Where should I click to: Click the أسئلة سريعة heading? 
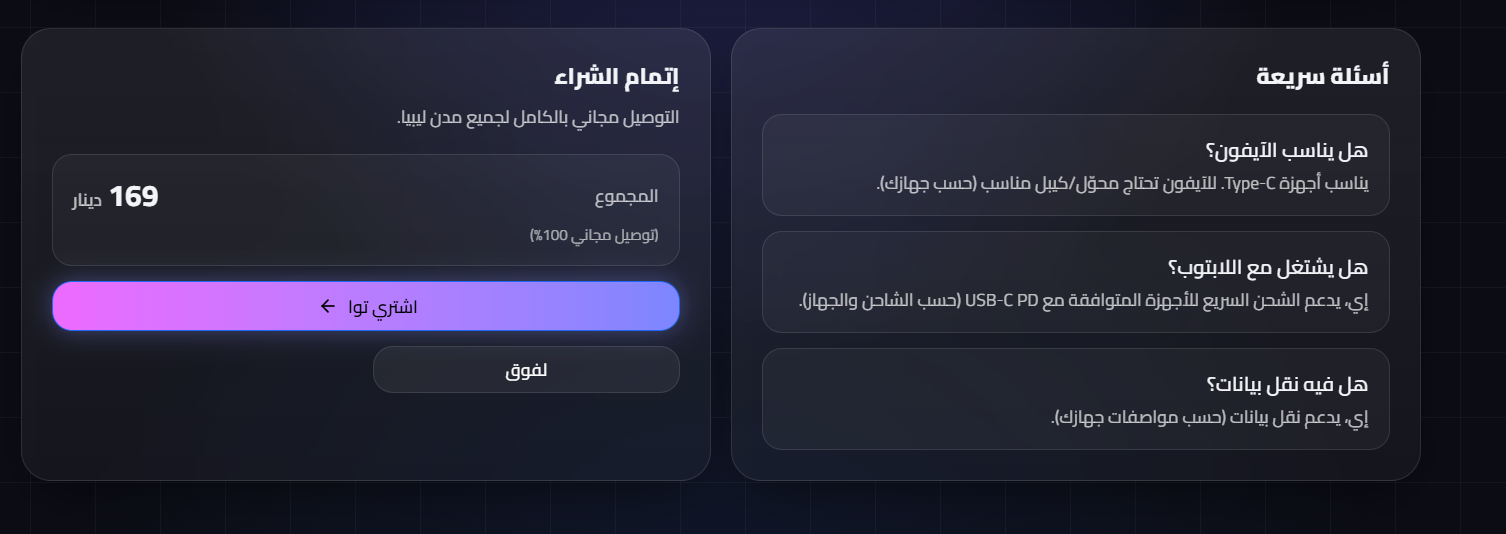tap(1322, 76)
